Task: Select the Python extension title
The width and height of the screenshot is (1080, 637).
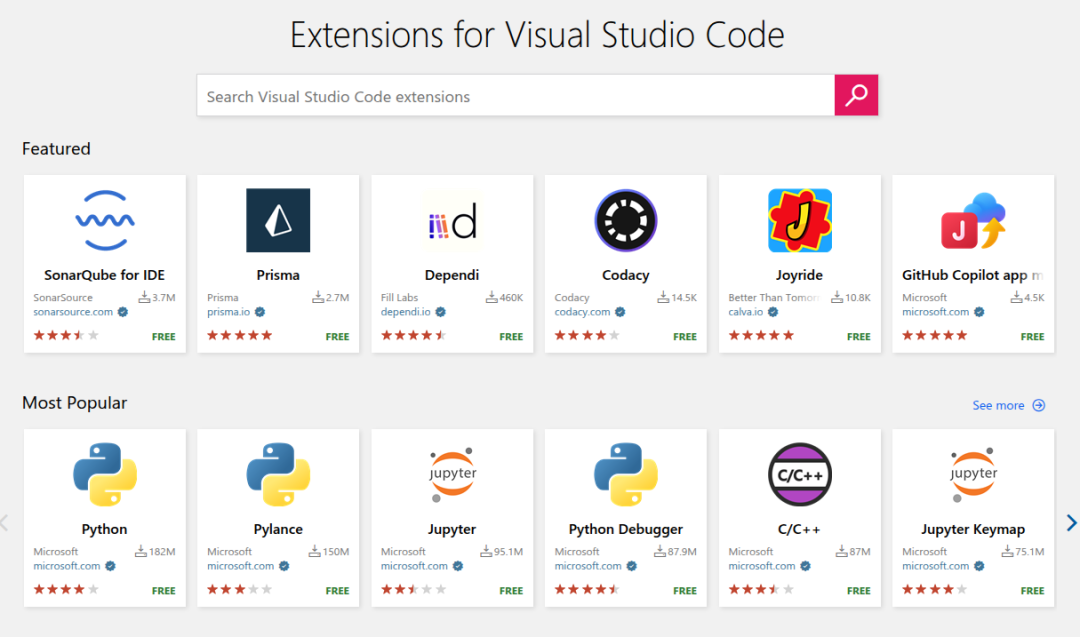Action: 105,530
